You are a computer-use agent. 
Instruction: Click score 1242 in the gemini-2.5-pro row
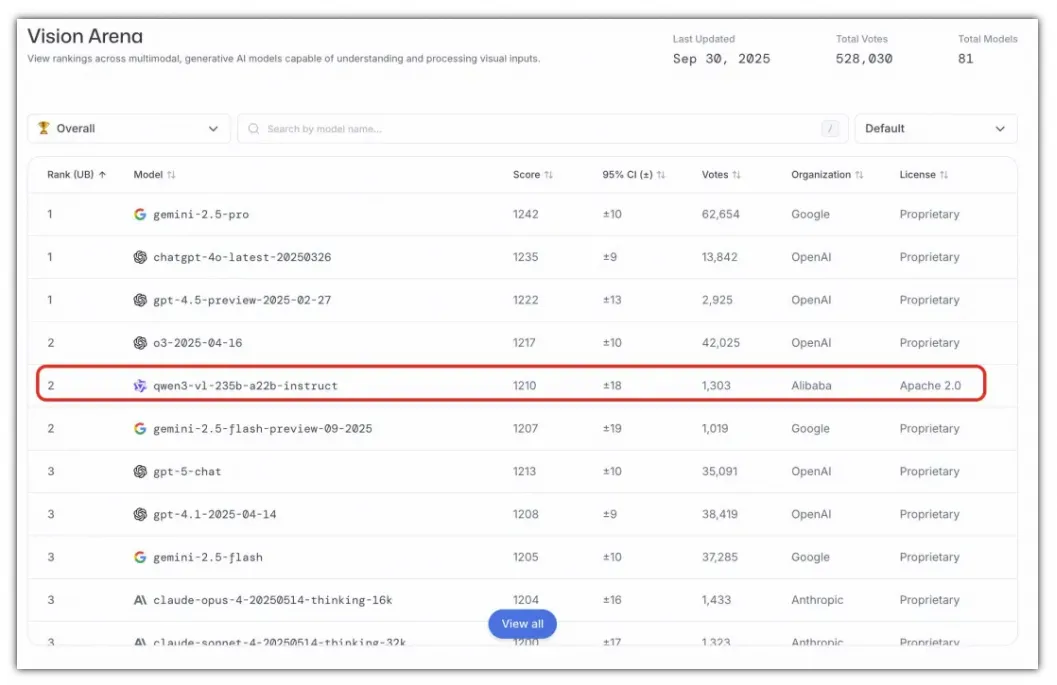pyautogui.click(x=526, y=214)
